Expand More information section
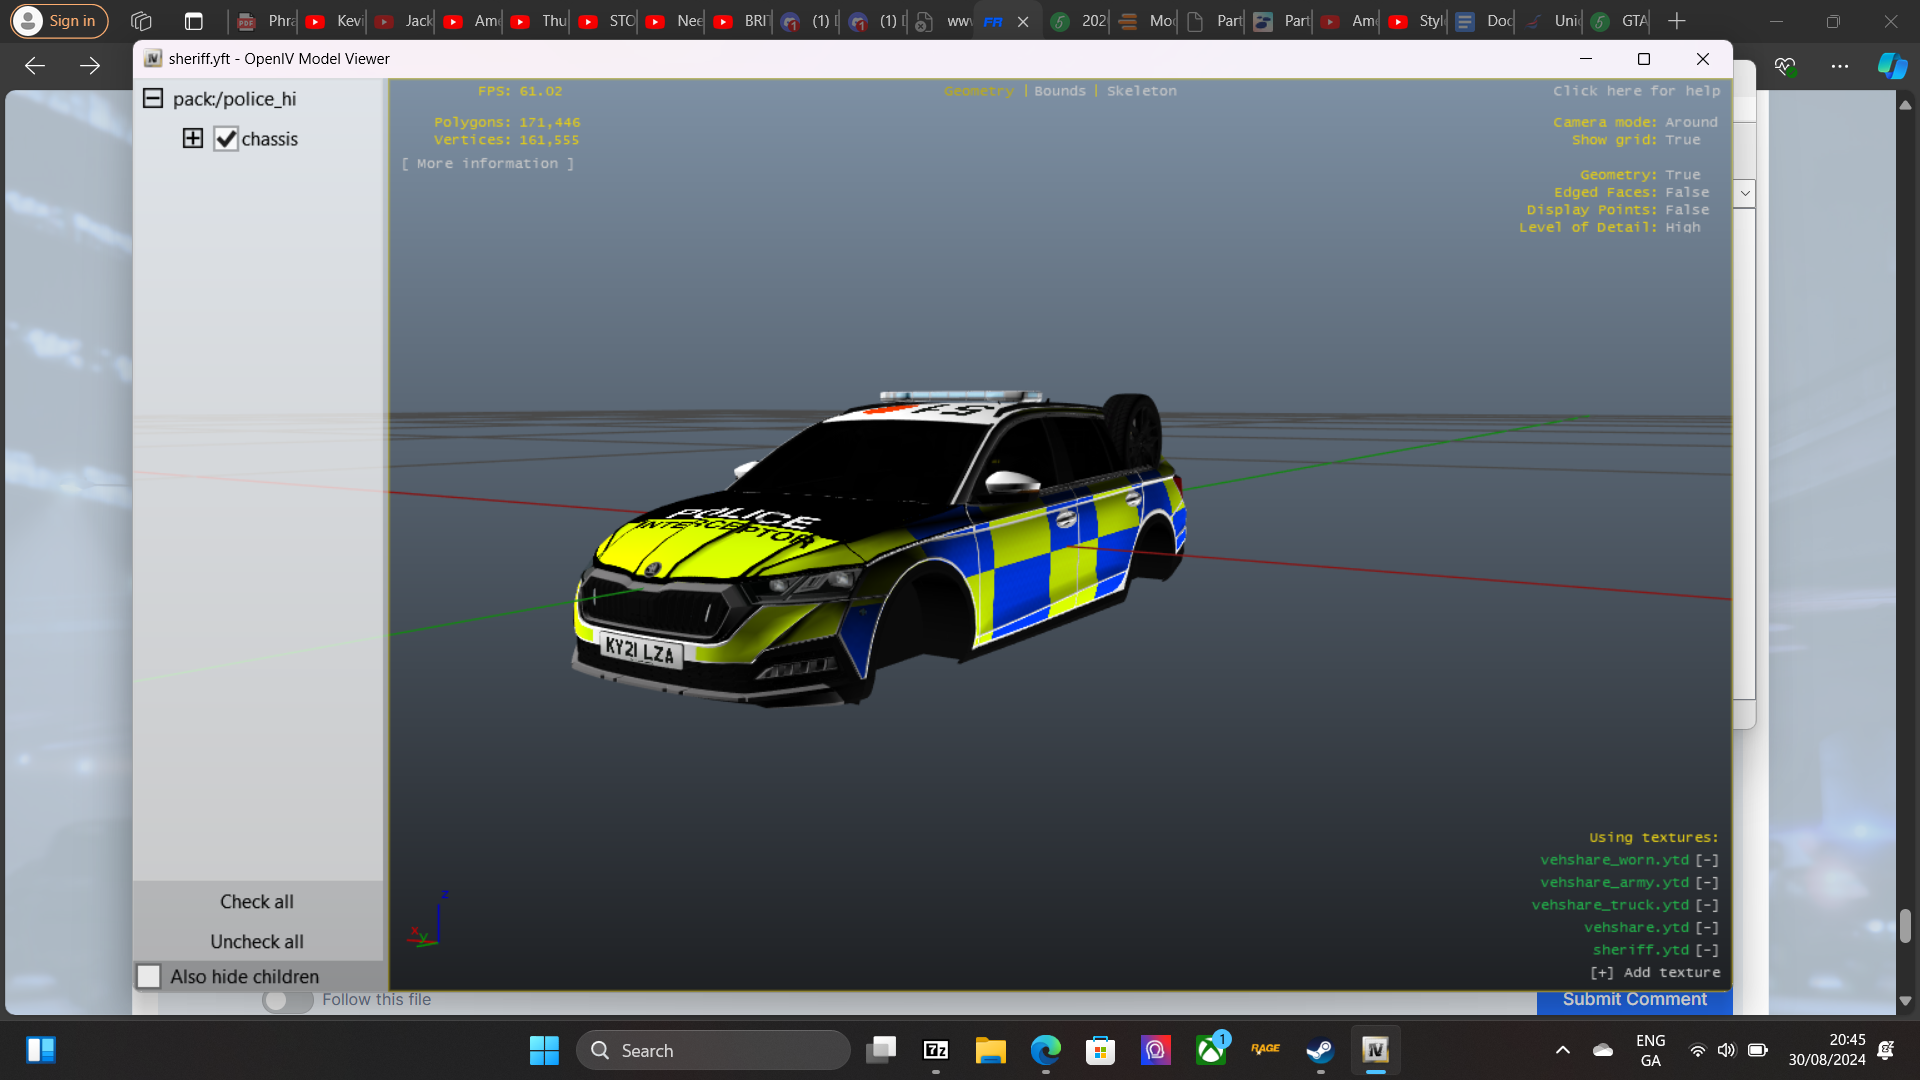The image size is (1920, 1080). tap(488, 163)
